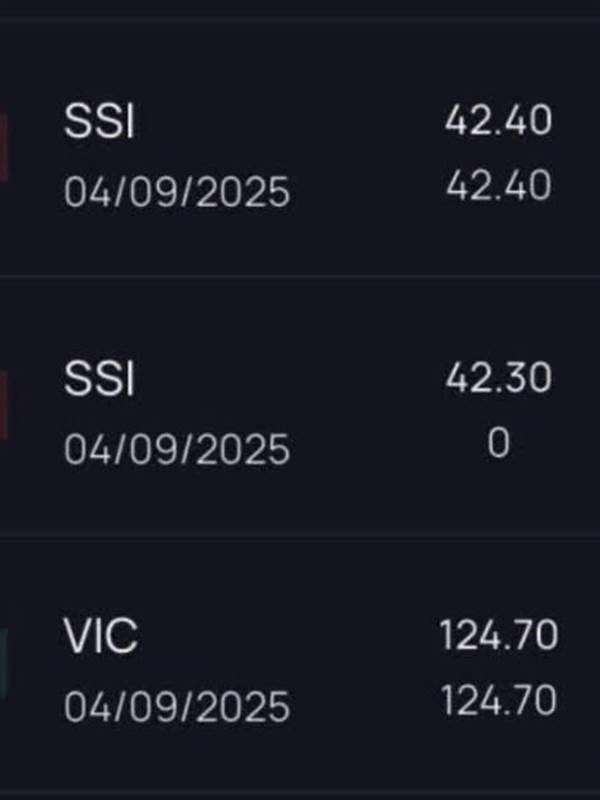The width and height of the screenshot is (600, 800).
Task: Tap the 04/09/2025 date under SSI 42.40
Action: click(177, 190)
